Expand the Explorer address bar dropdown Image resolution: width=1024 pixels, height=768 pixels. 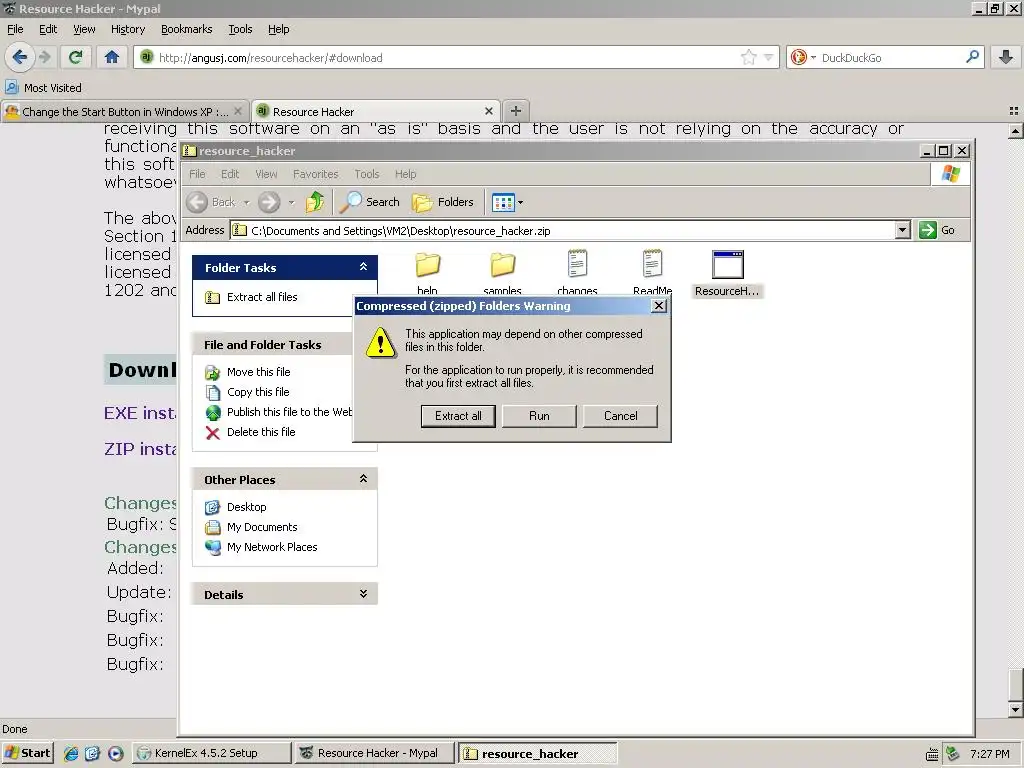(903, 230)
